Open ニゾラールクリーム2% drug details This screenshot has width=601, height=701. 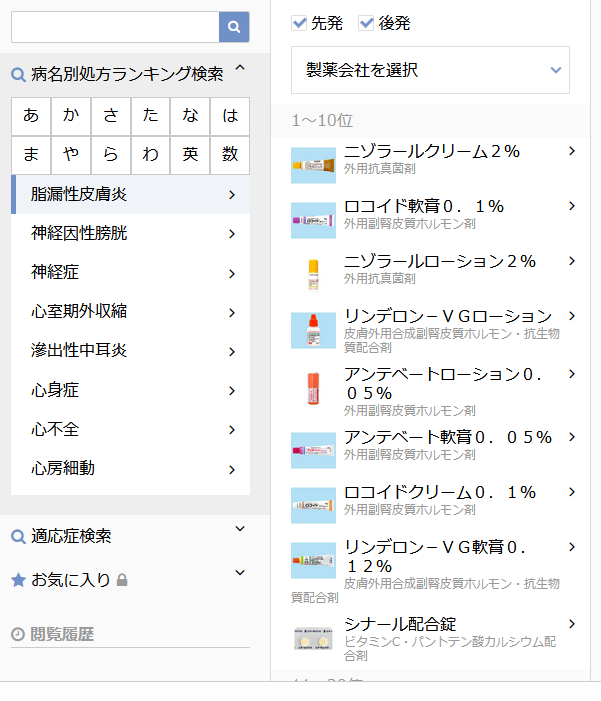[x=432, y=152]
